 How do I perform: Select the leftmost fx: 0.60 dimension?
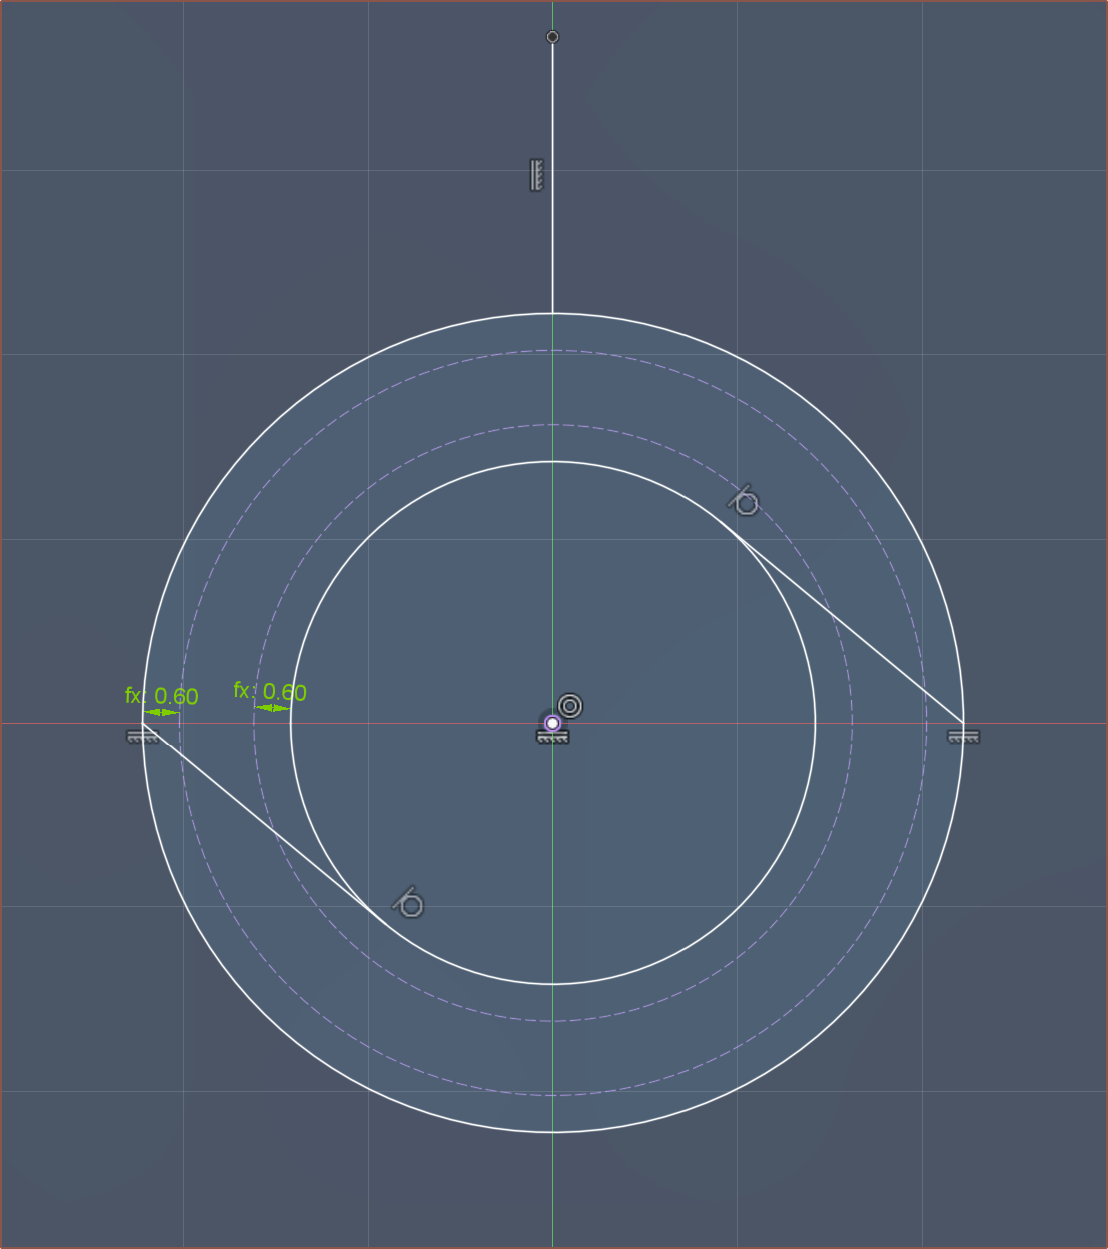point(162,697)
